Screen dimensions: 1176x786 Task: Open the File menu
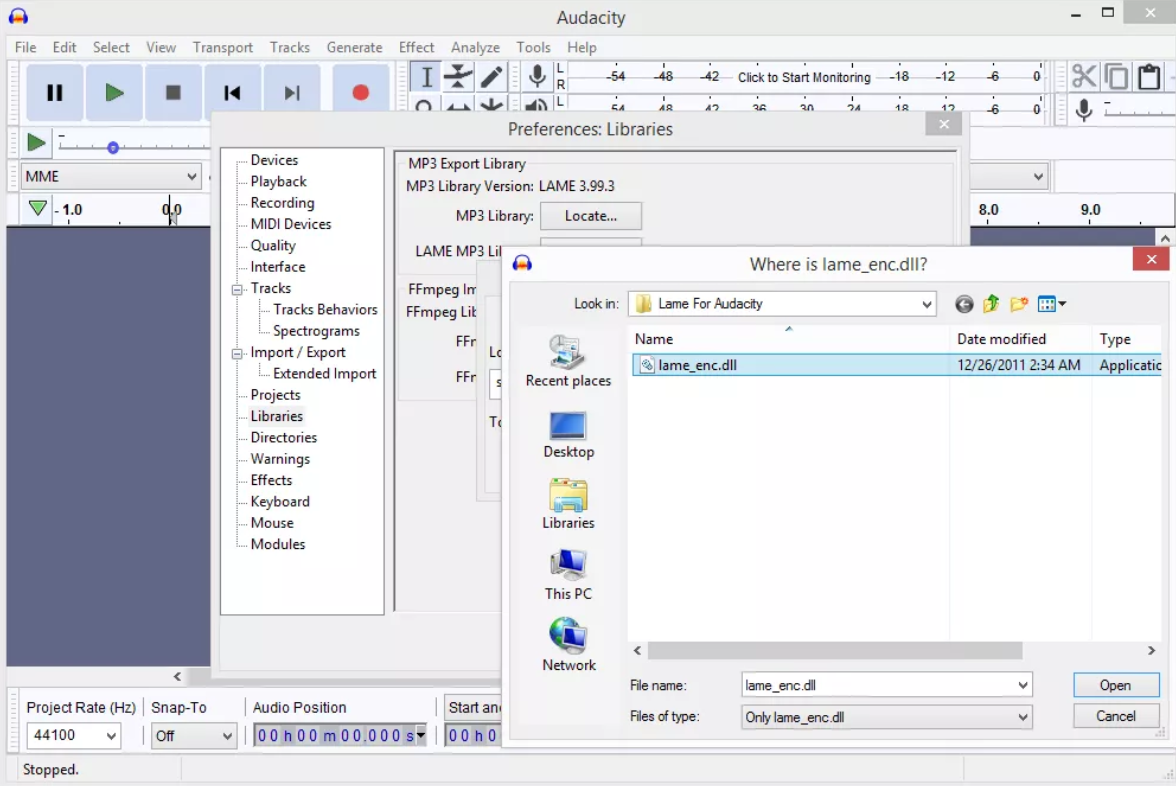tap(26, 47)
